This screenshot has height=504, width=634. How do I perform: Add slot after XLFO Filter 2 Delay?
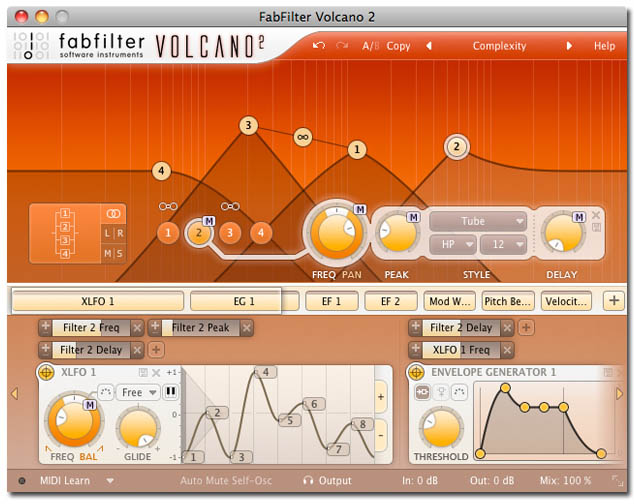pos(156,350)
